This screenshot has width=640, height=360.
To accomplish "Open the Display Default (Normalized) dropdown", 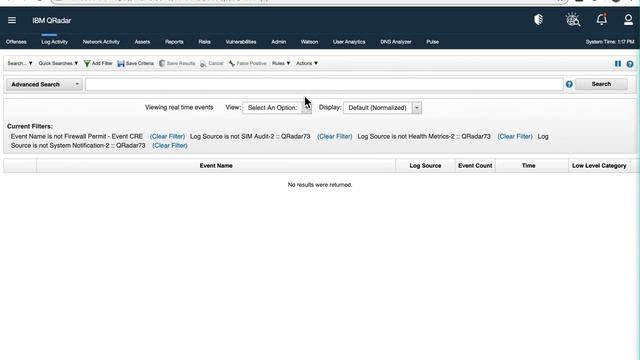I will (x=382, y=108).
